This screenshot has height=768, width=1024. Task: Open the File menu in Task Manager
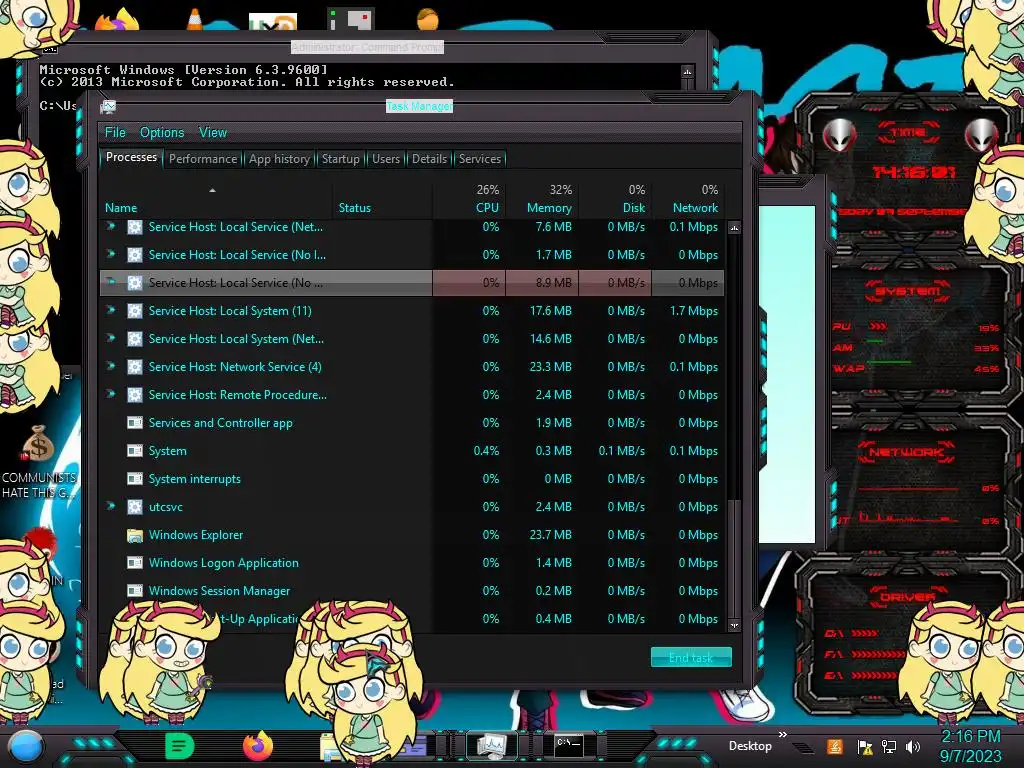pos(115,133)
